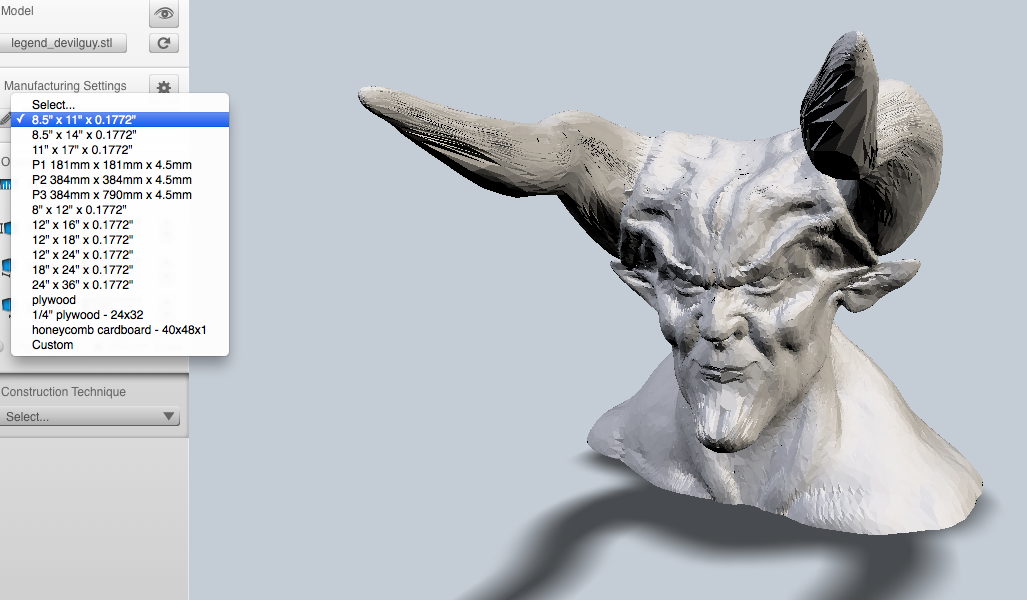Select 8.5" x 11" x 0.1772" sheet size
Screen dimensions: 1027x600
click(120, 120)
